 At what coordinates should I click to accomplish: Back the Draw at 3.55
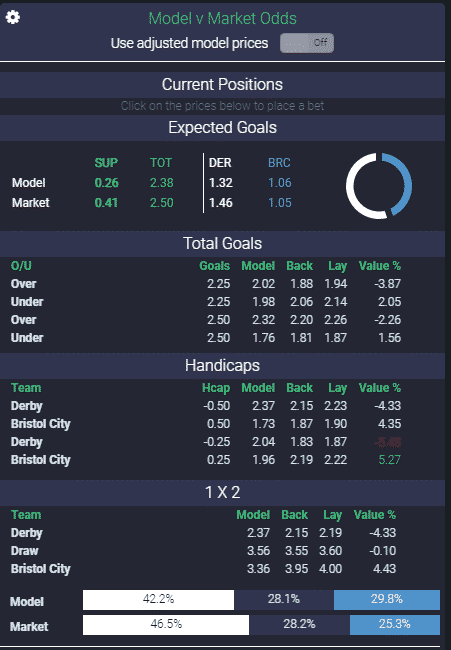point(296,551)
